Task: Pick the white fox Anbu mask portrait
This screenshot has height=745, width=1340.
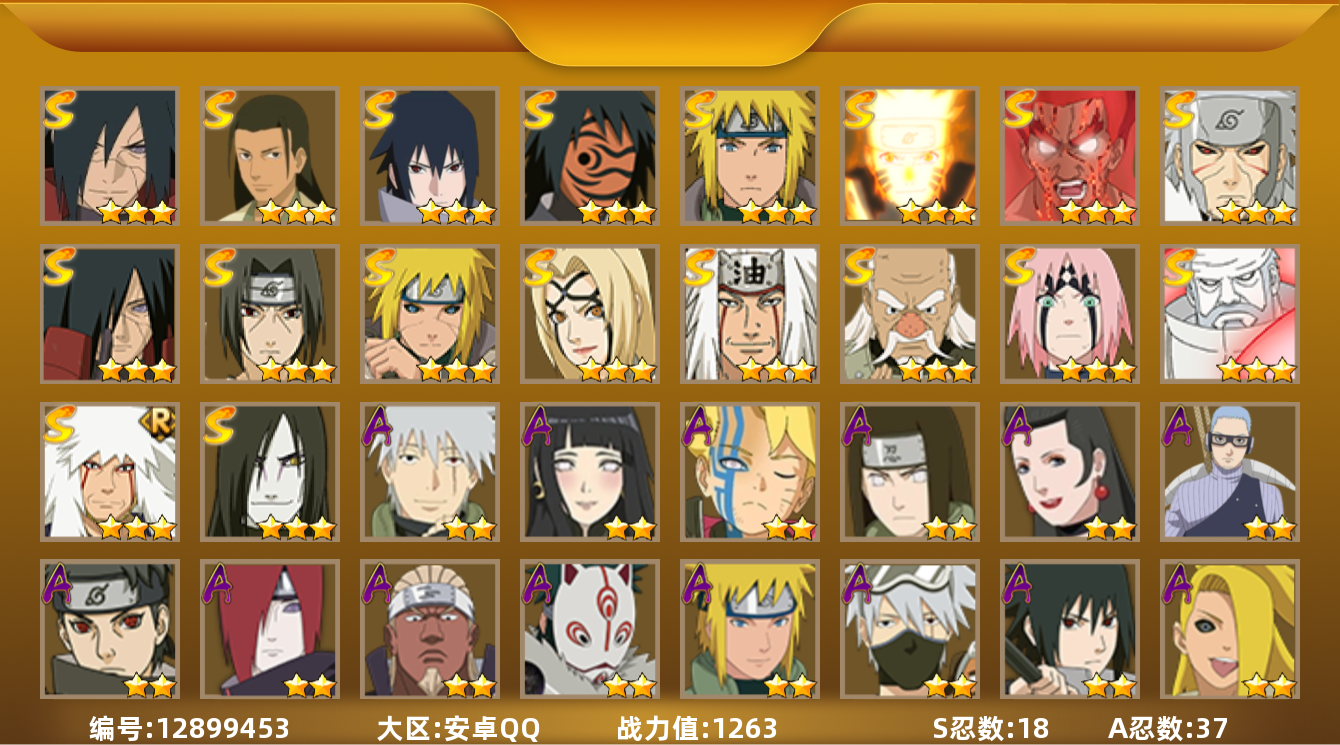Action: tap(589, 629)
